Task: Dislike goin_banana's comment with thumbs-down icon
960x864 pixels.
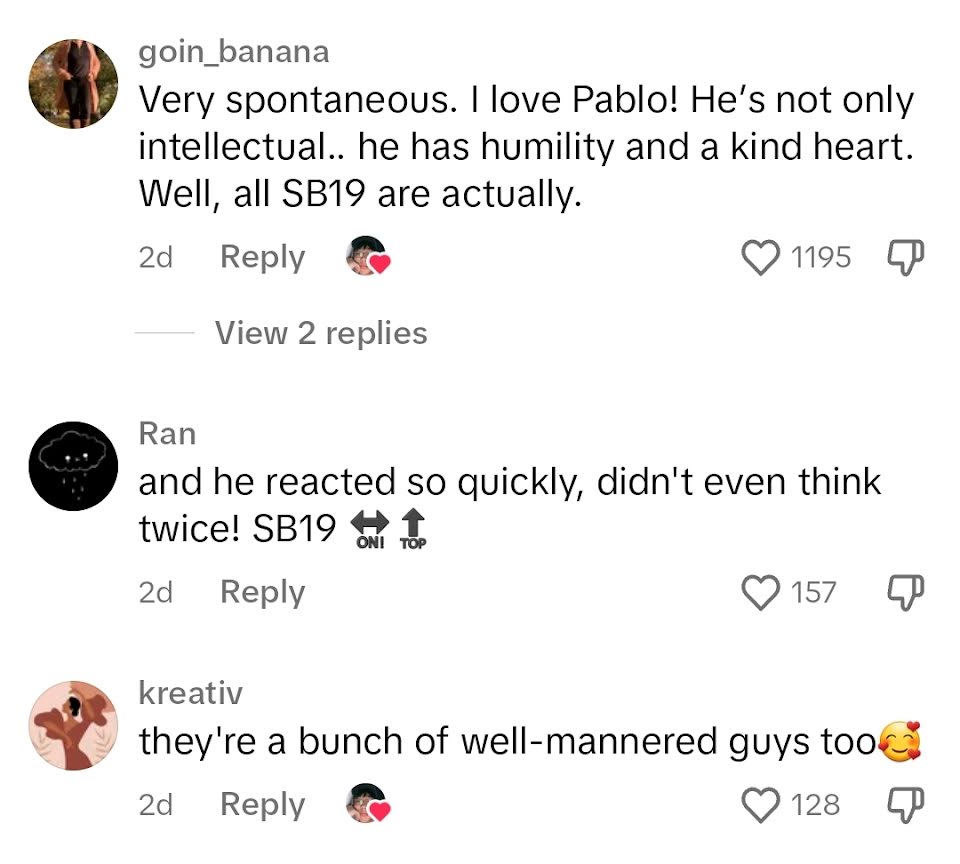Action: point(906,258)
